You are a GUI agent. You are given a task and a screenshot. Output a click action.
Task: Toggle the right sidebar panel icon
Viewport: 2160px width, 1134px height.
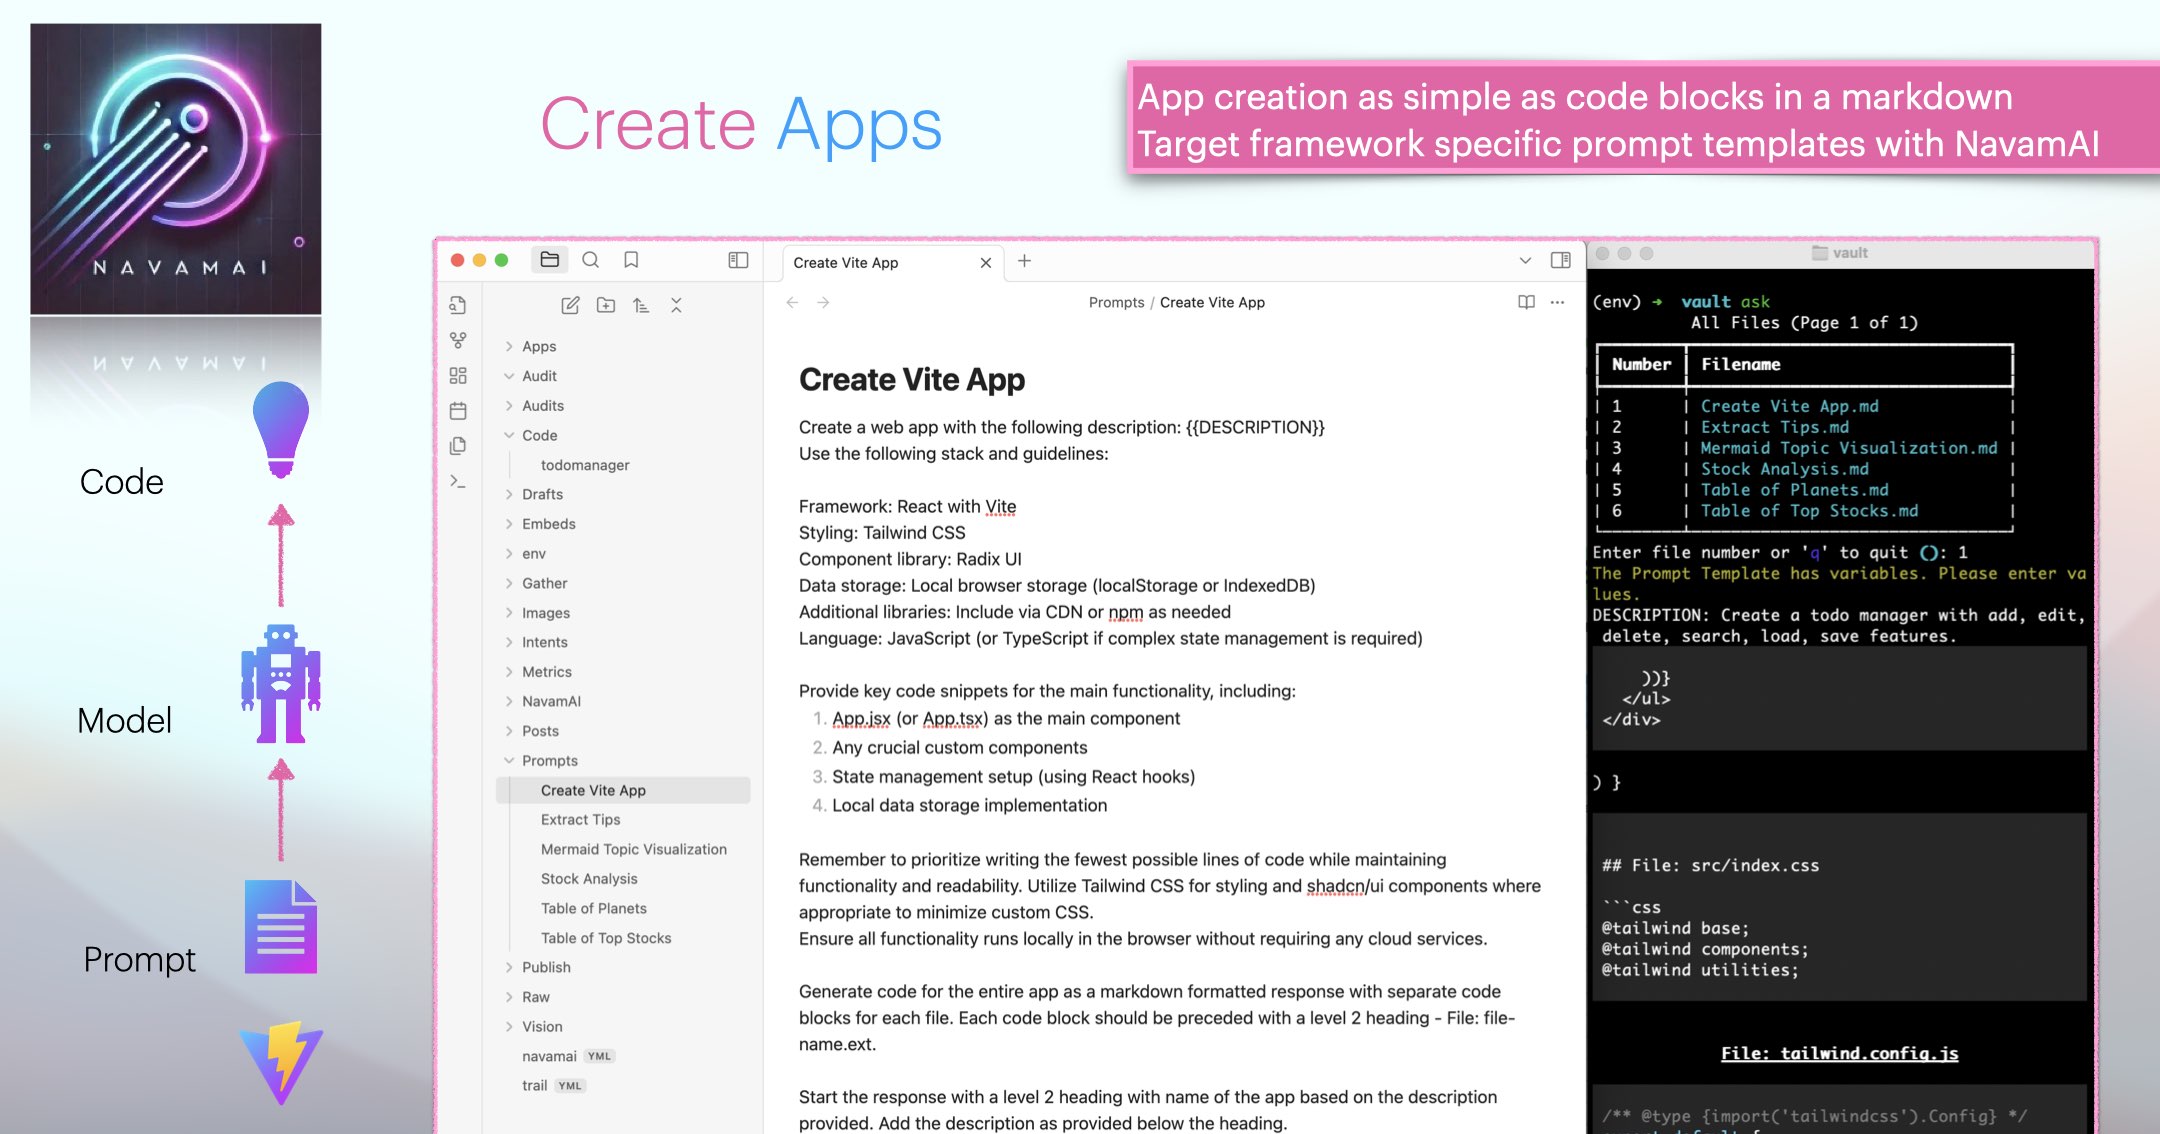1560,260
